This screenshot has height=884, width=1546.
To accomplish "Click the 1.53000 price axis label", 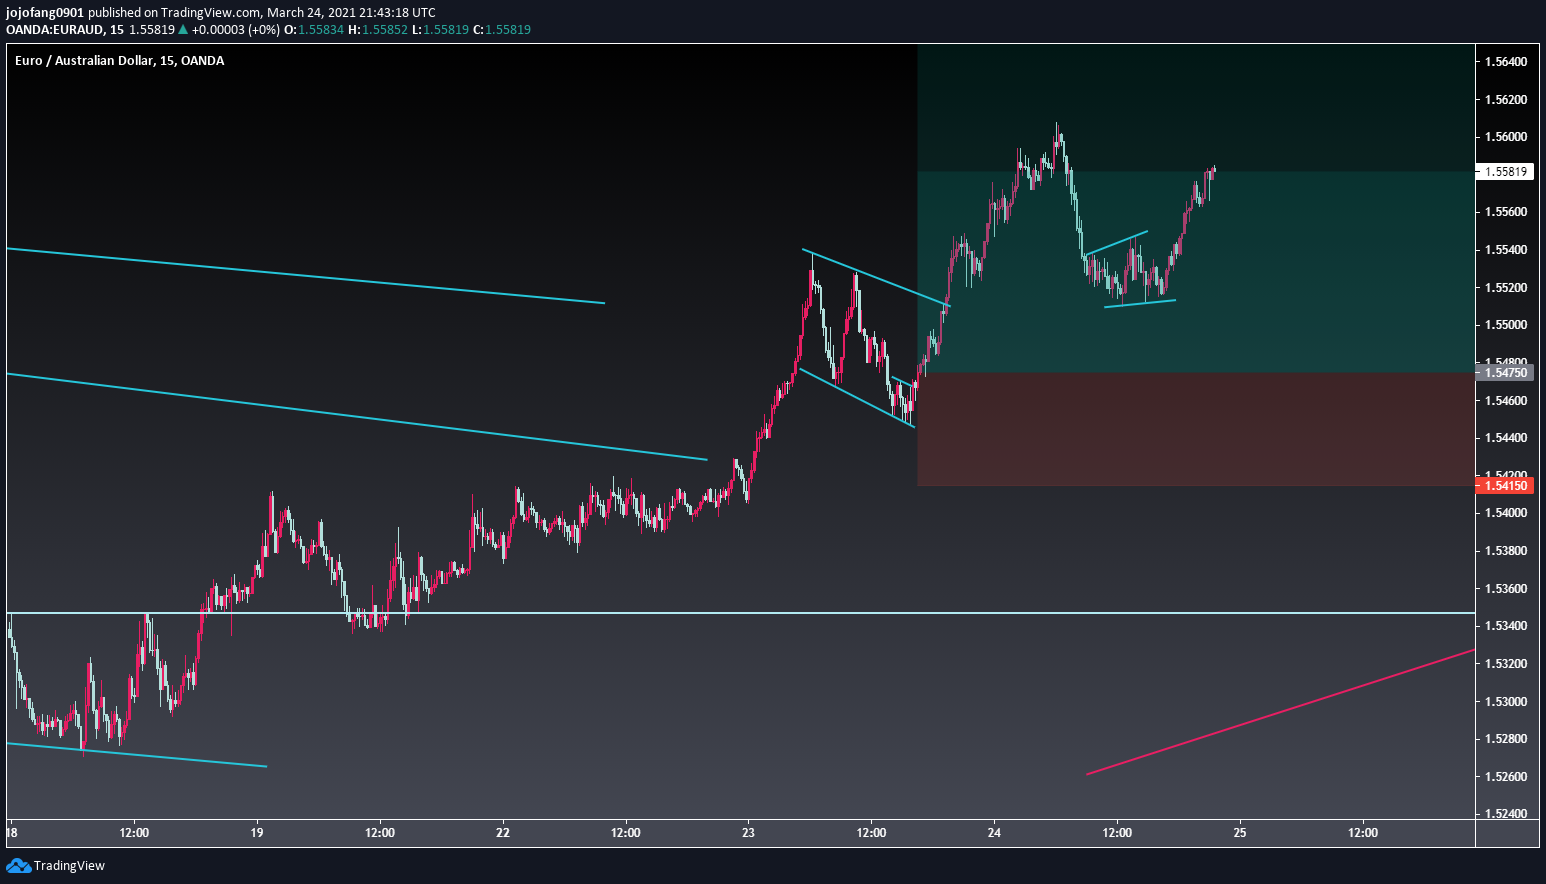I will [x=1506, y=702].
